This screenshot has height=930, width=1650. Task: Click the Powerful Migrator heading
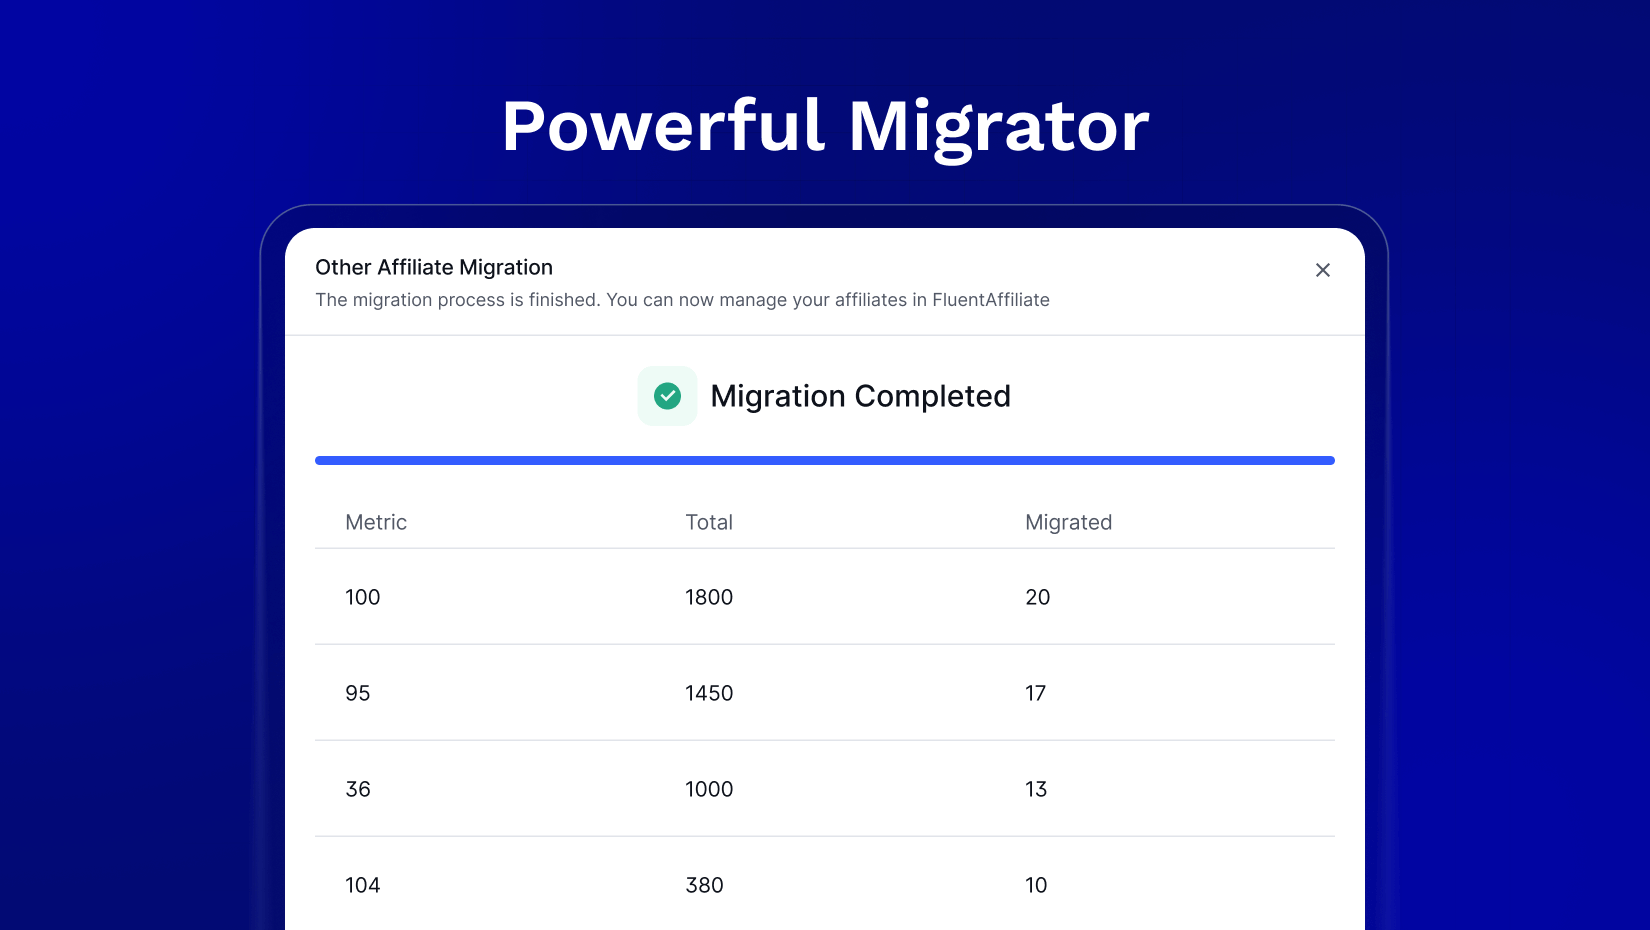(825, 127)
